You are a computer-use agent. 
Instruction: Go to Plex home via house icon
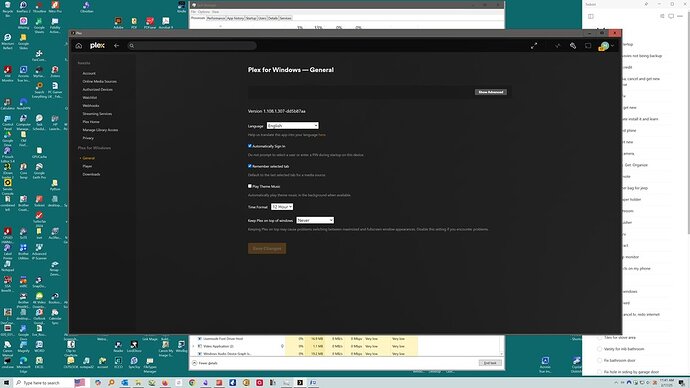(79, 46)
